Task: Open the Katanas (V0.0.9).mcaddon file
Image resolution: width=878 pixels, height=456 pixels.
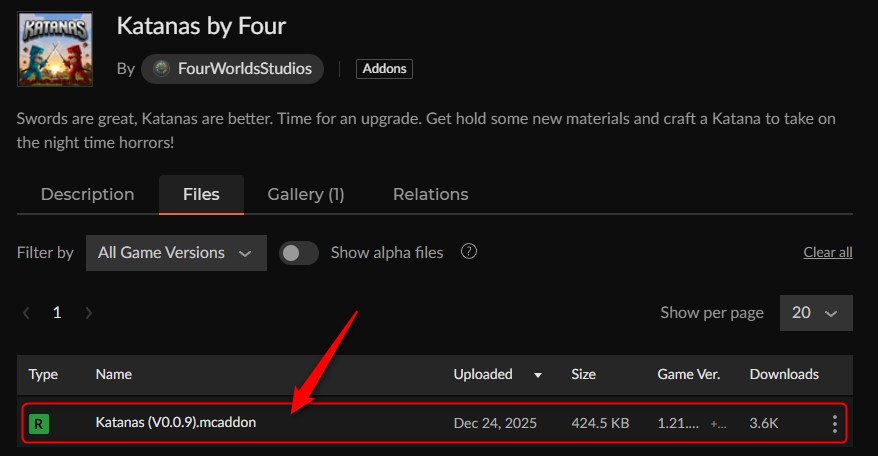Action: click(x=176, y=423)
